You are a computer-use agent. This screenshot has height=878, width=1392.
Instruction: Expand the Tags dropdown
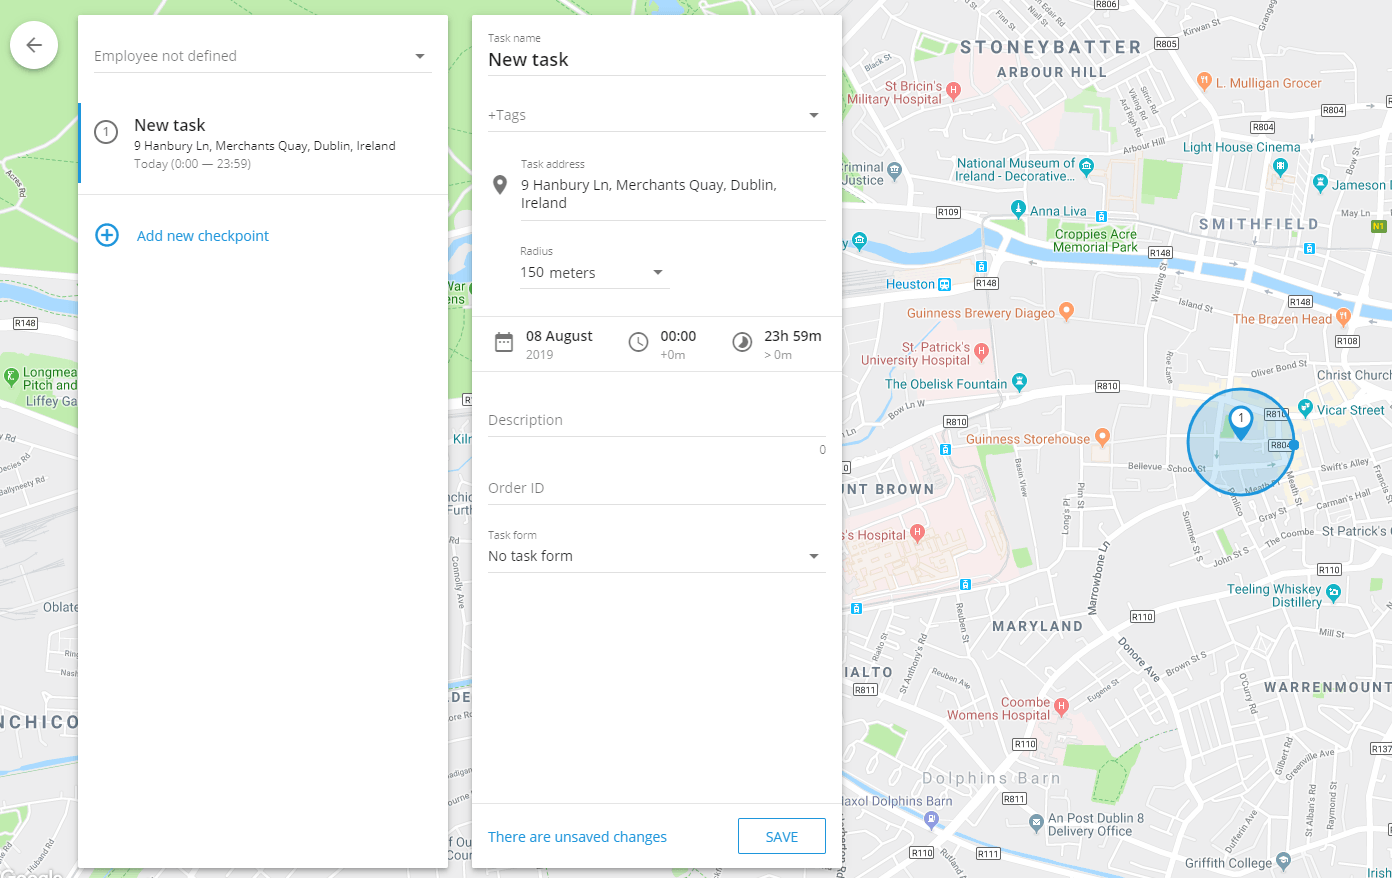(x=656, y=115)
